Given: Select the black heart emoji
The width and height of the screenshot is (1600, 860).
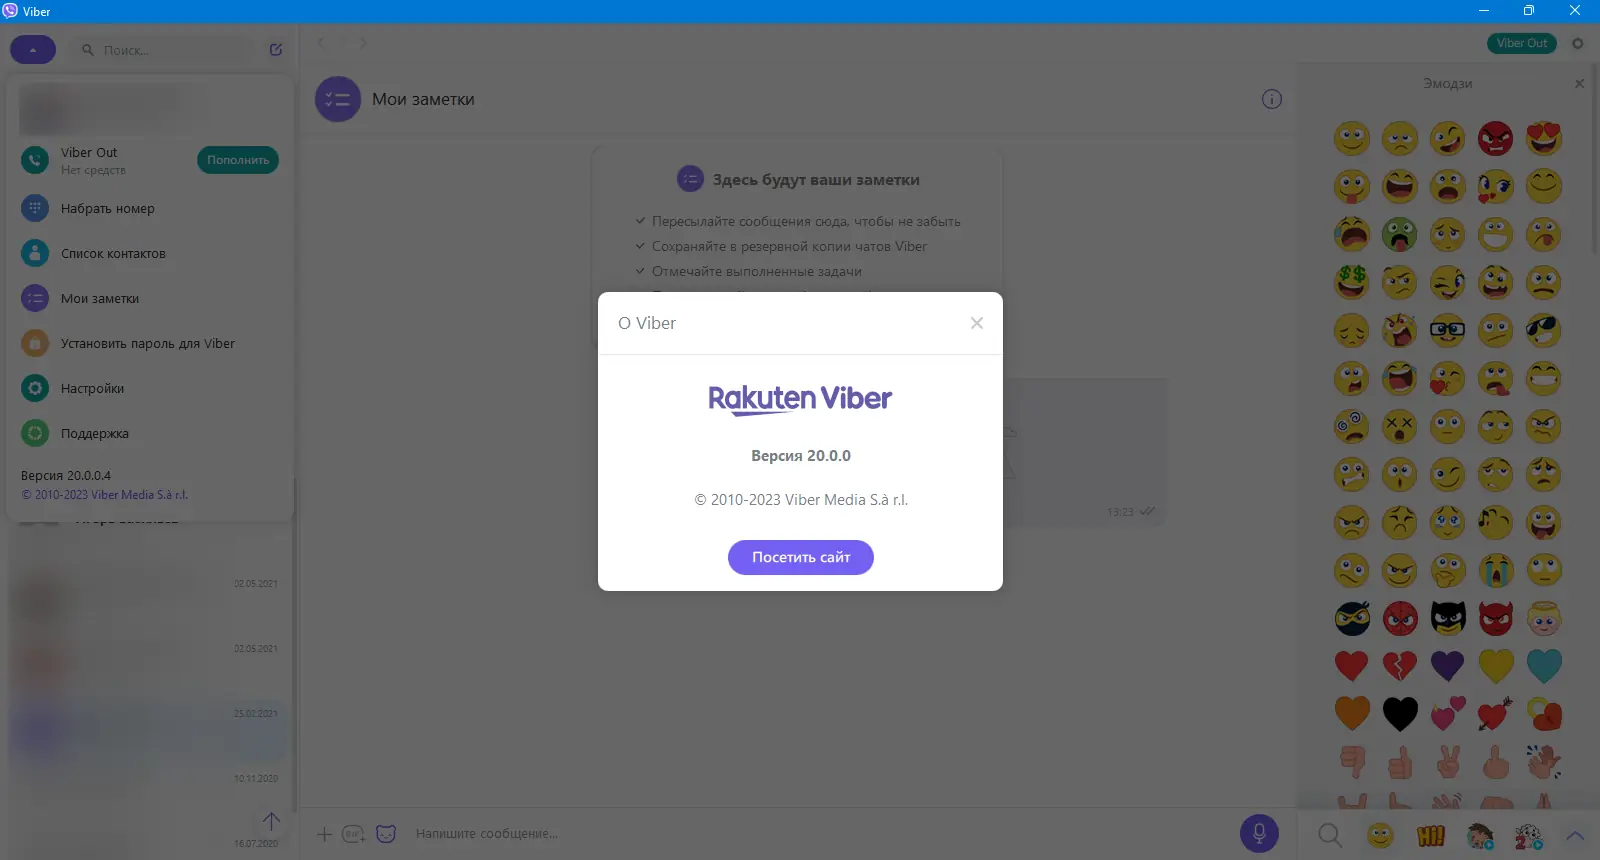Looking at the screenshot, I should (1400, 714).
